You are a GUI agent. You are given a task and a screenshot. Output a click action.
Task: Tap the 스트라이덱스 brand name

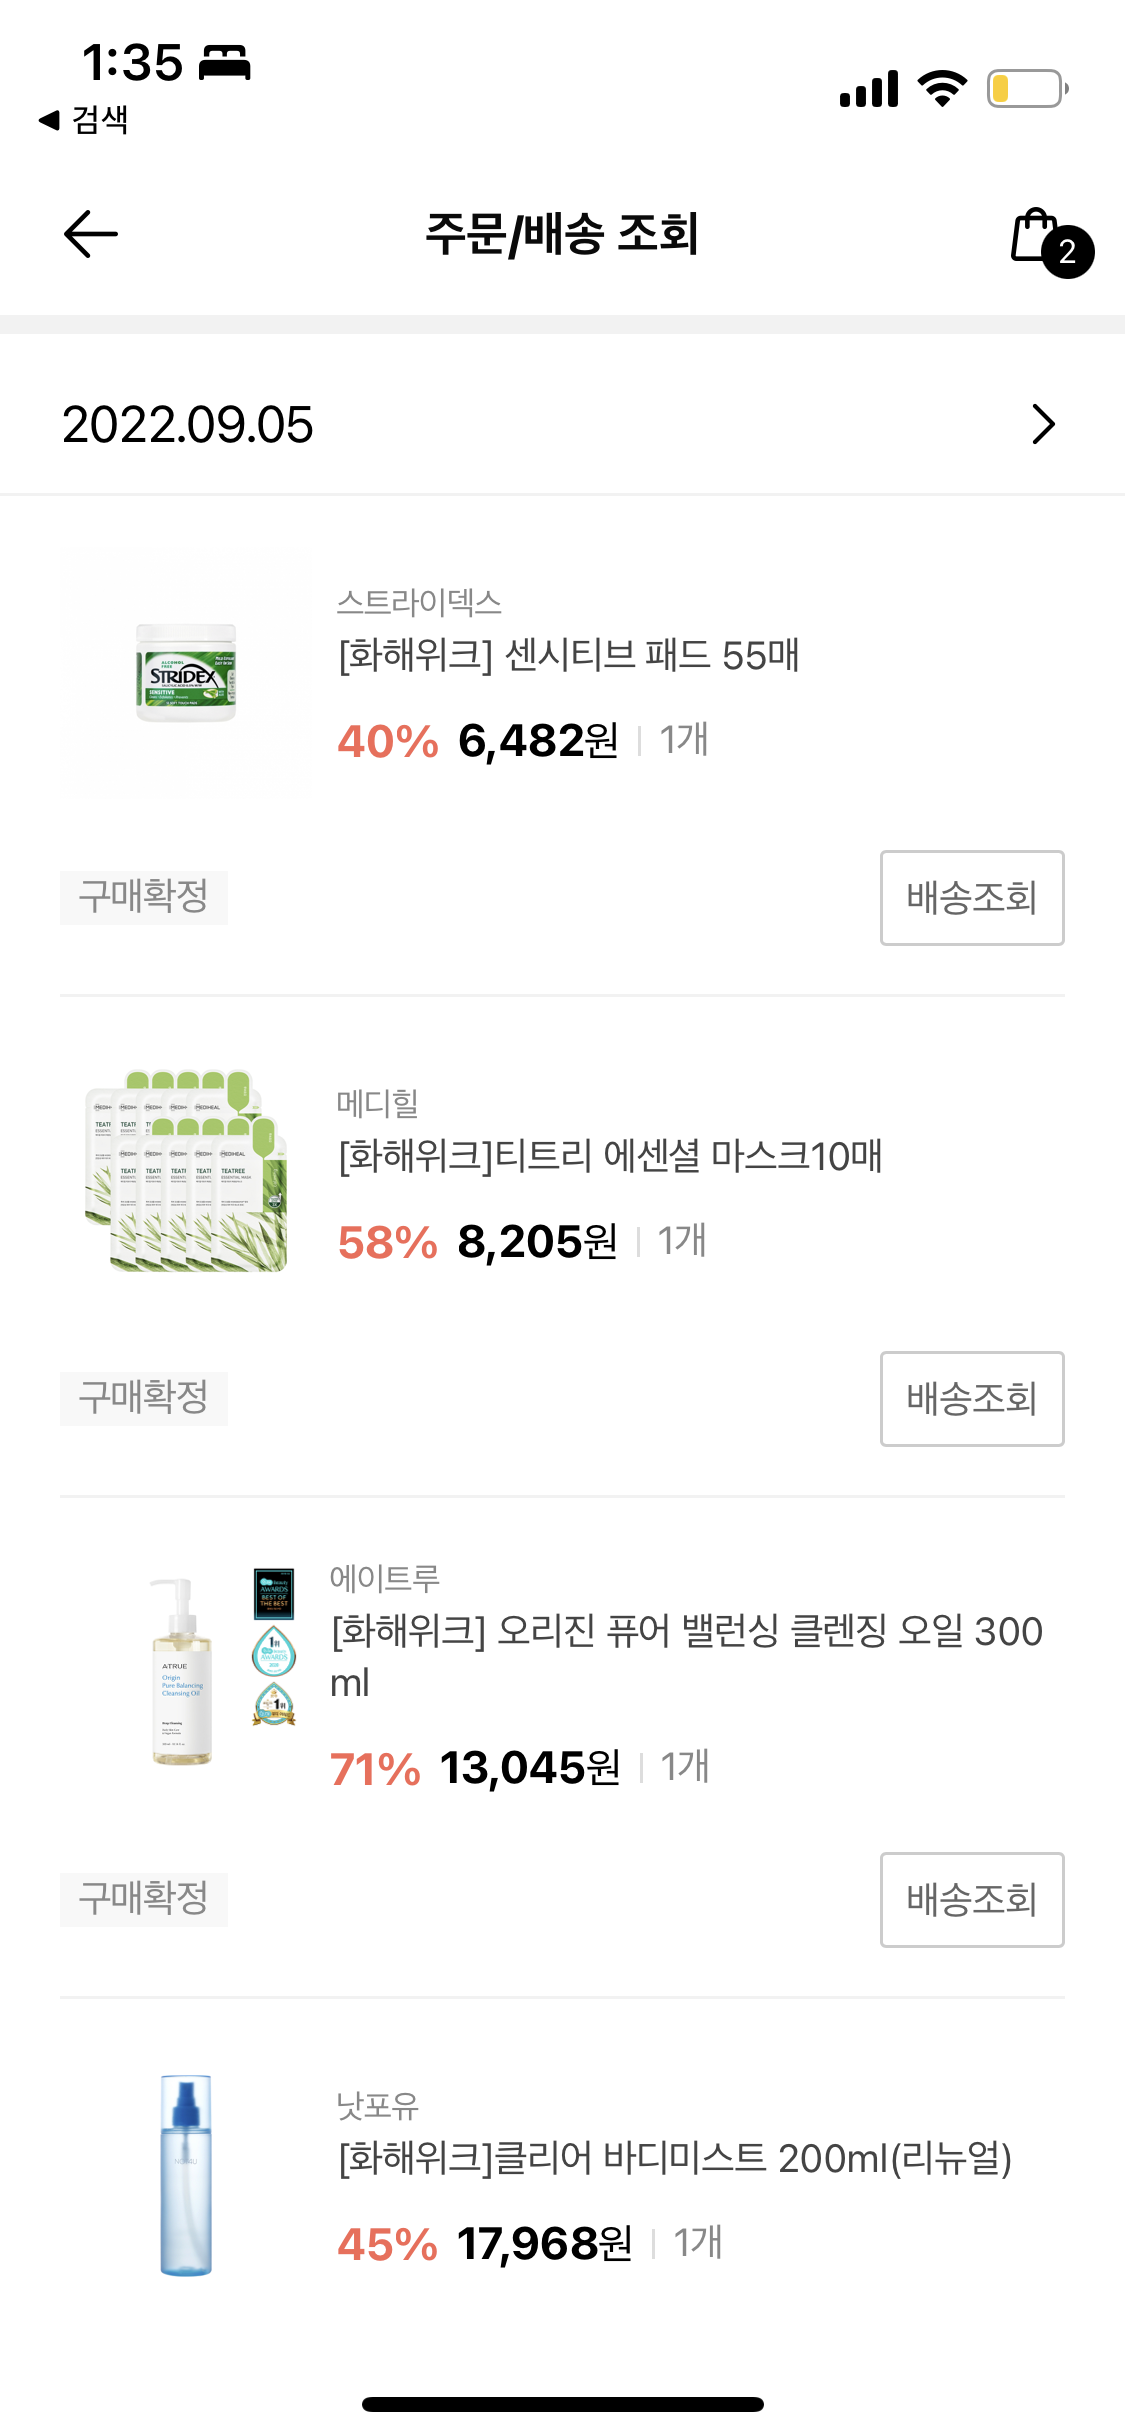[419, 602]
